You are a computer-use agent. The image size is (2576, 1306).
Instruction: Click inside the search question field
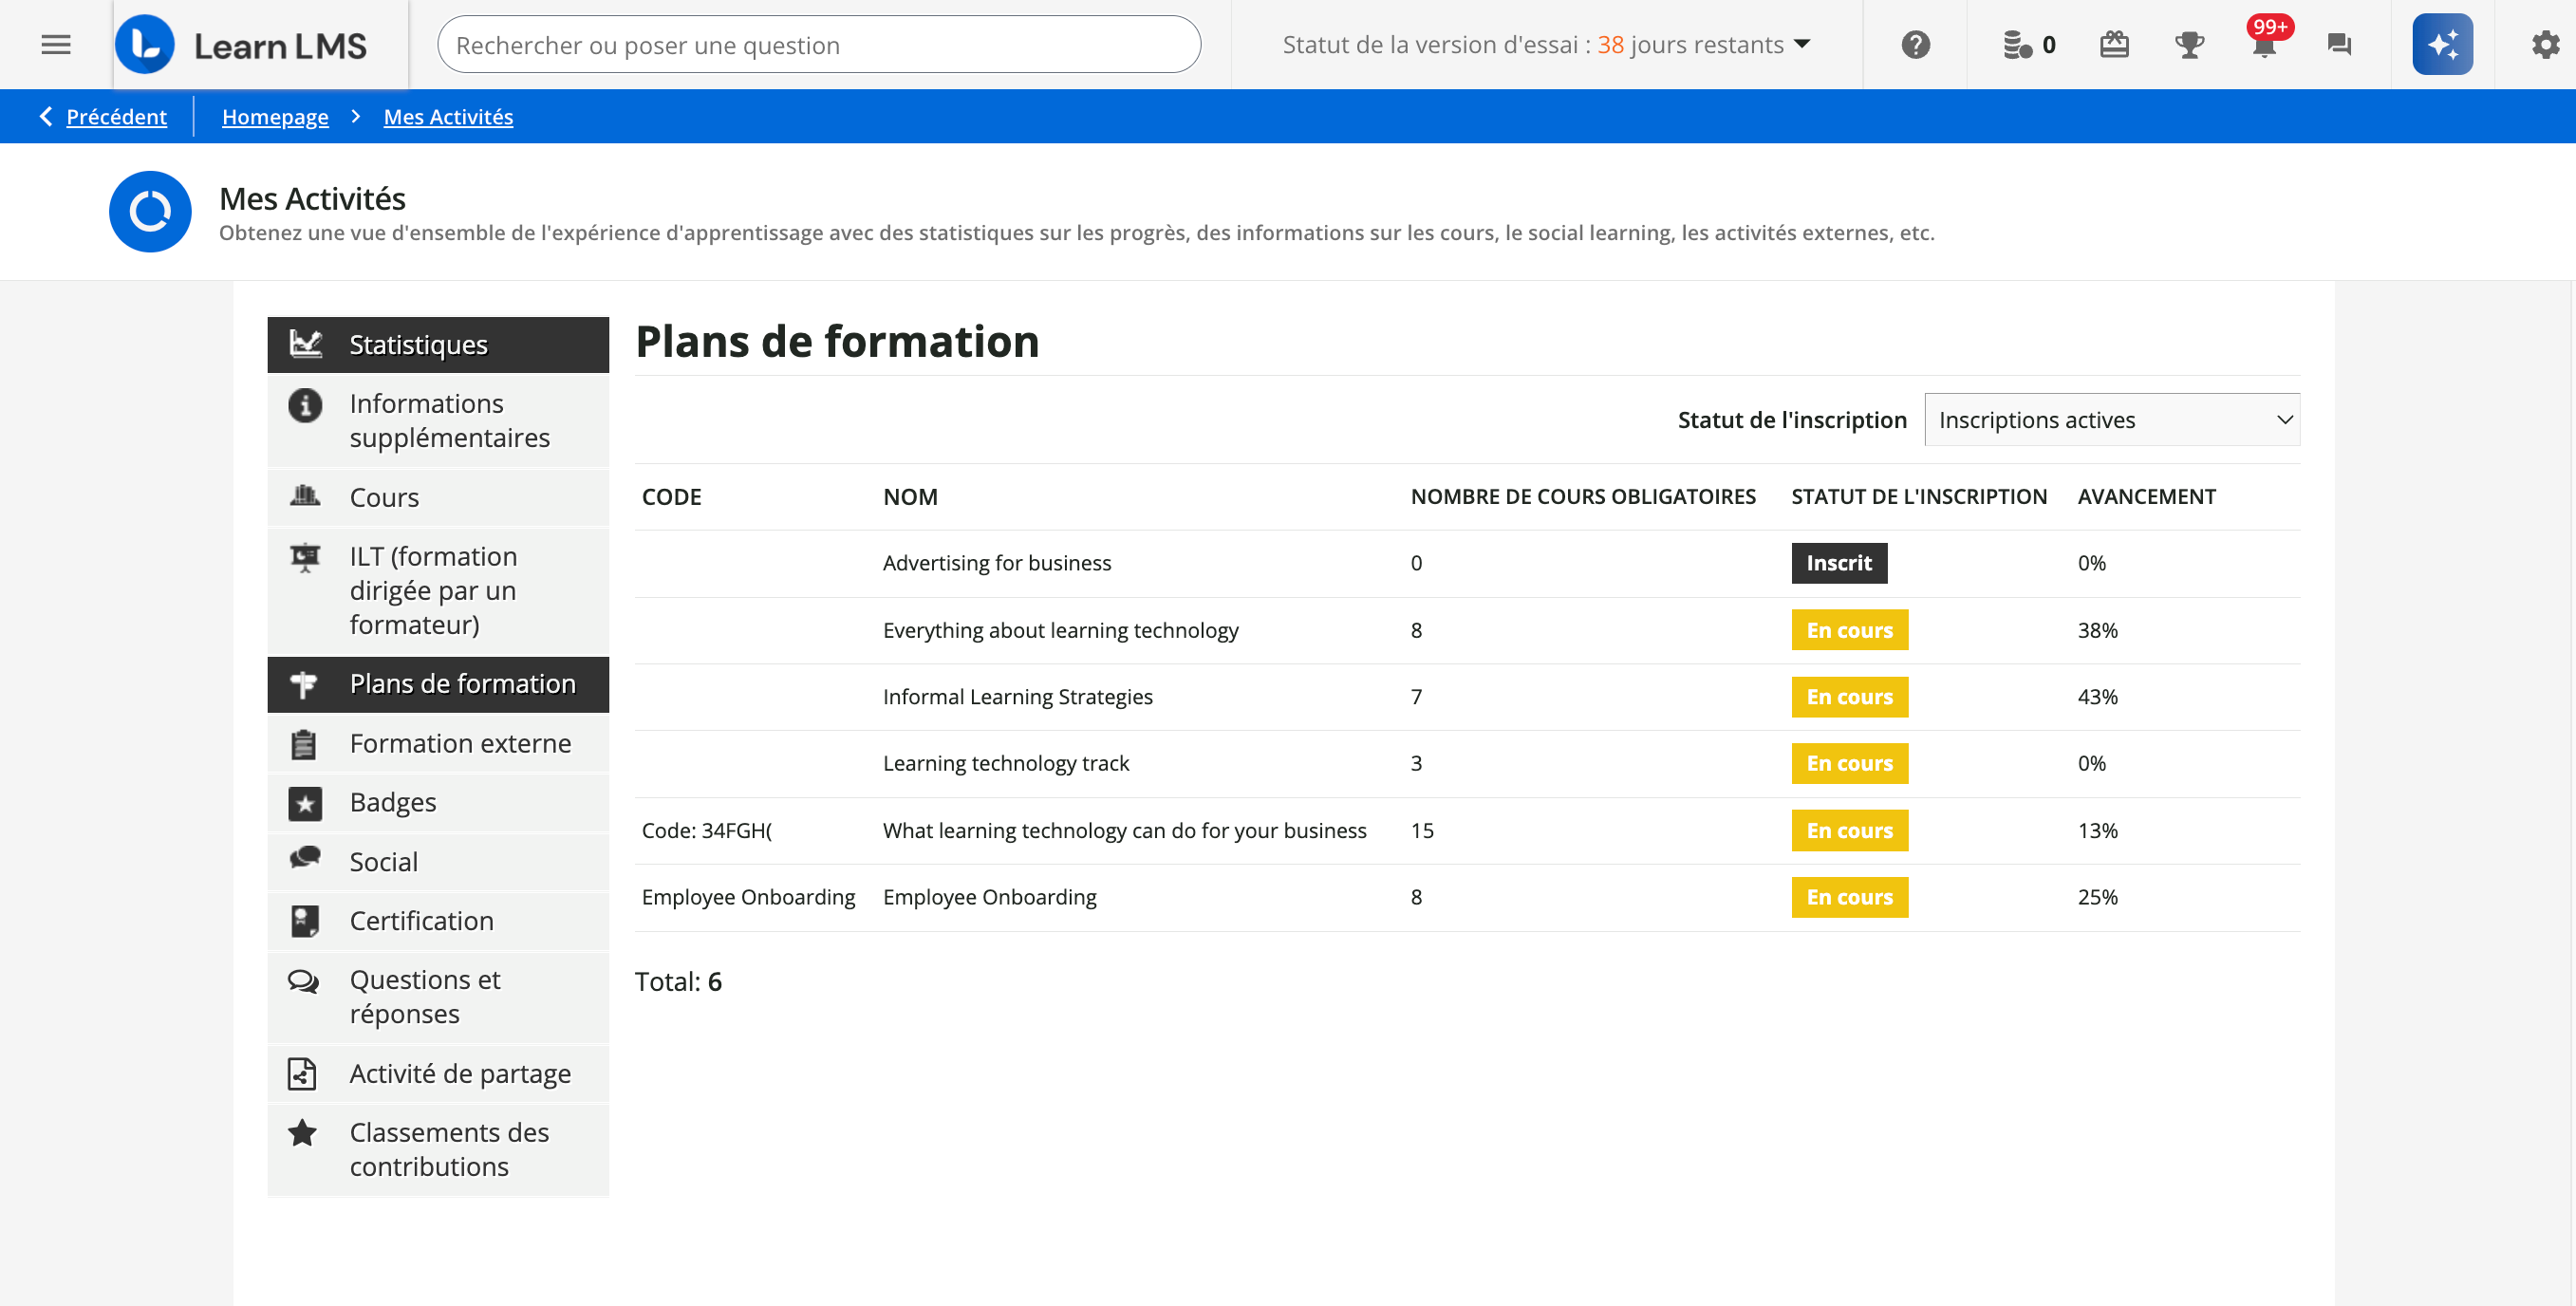click(818, 44)
